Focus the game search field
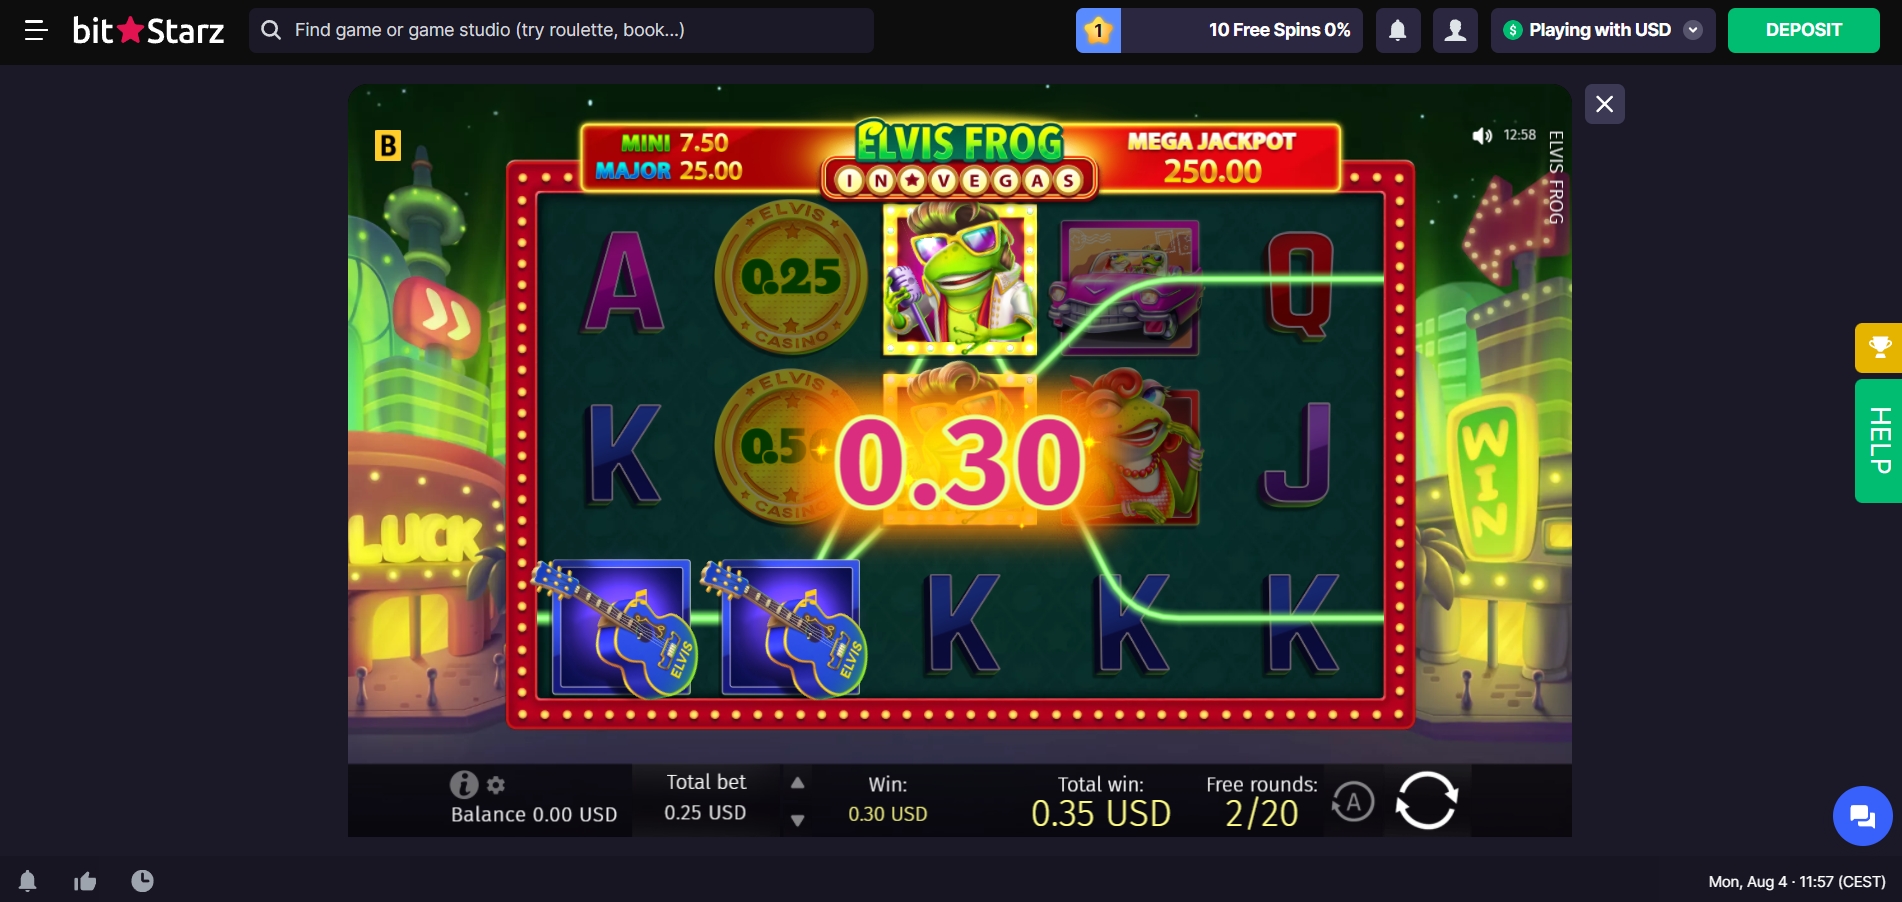1902x902 pixels. pos(561,30)
